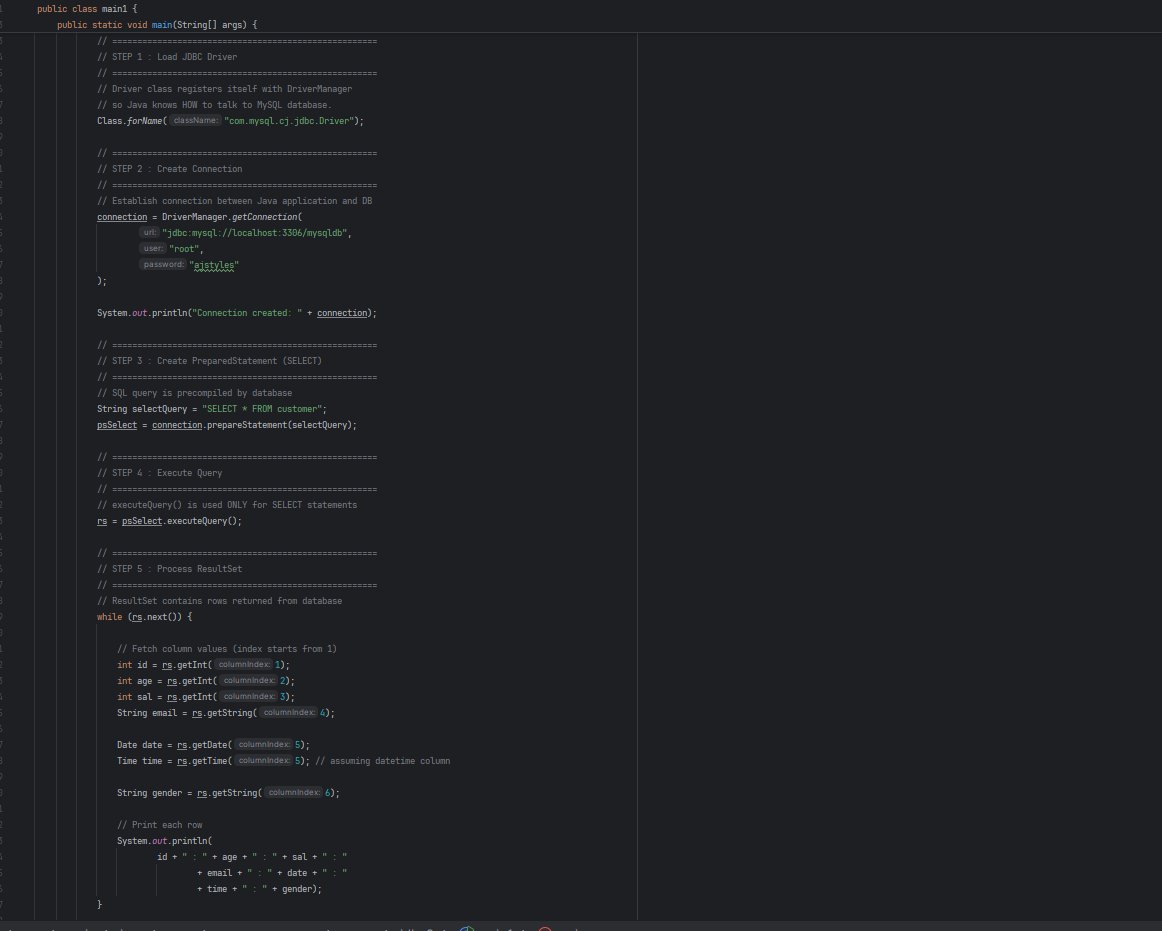Click the 'executeQuery() is used ONLY' comment
This screenshot has width=1162, height=931.
[x=227, y=505]
